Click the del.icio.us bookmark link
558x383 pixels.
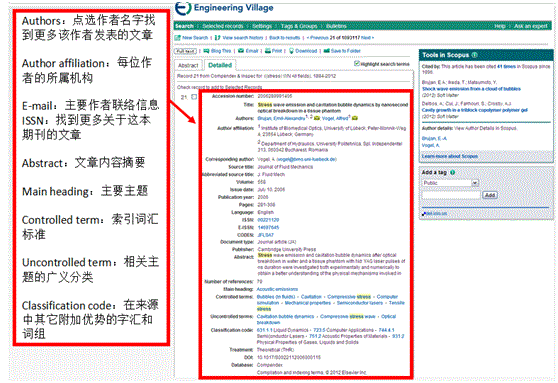click(x=435, y=214)
